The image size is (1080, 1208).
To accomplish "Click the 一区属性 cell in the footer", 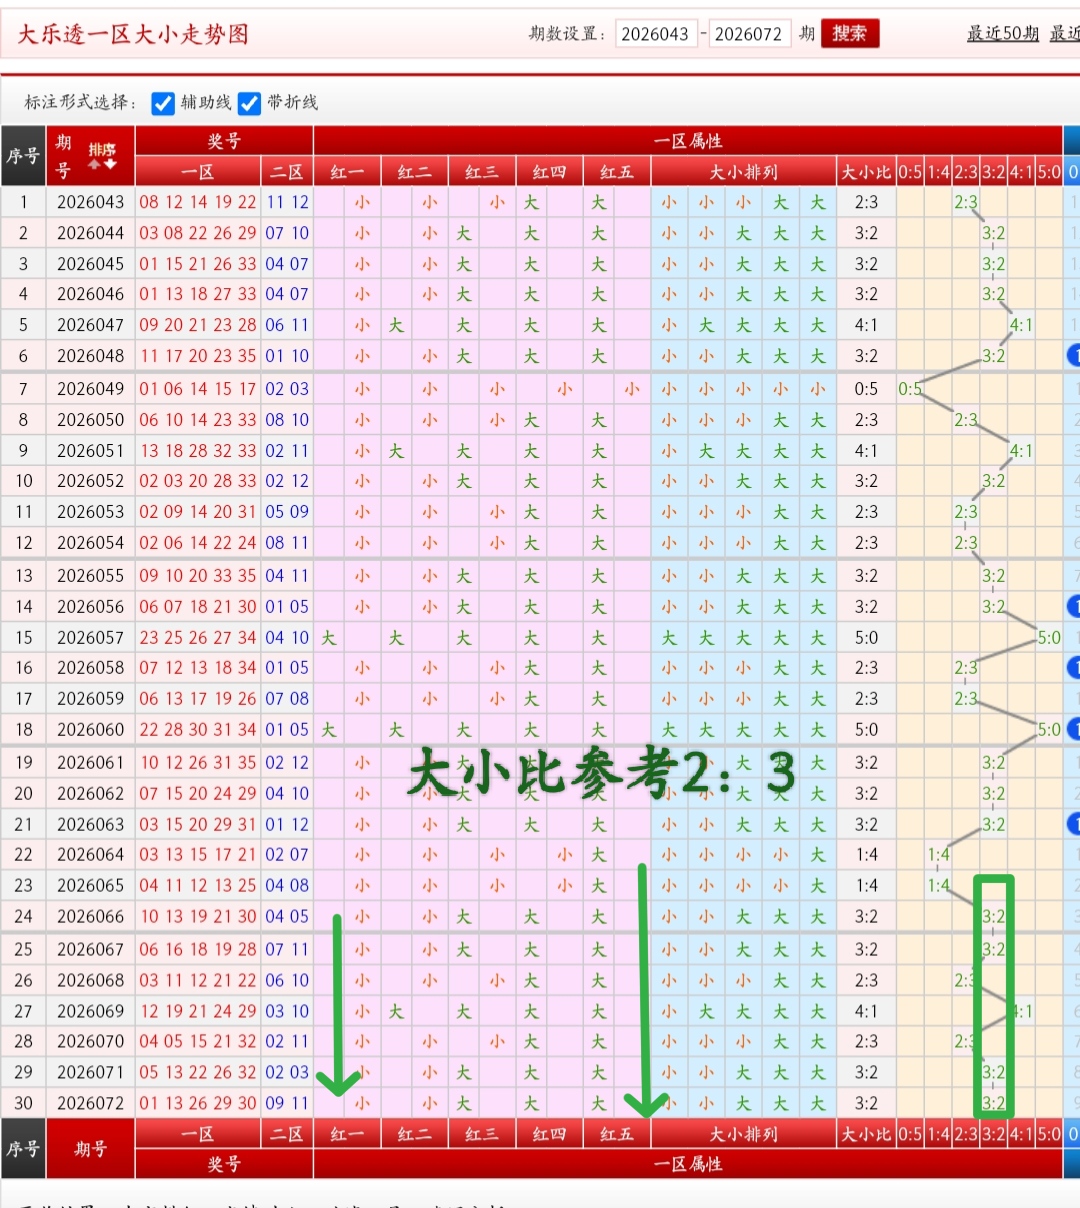I will (688, 1164).
